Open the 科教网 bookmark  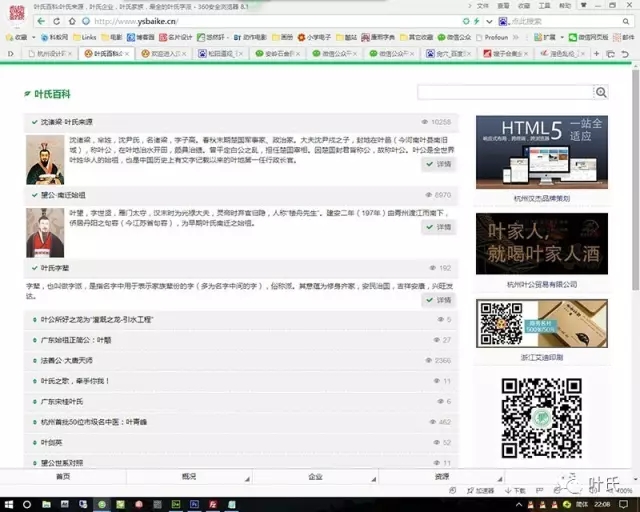click(55, 37)
